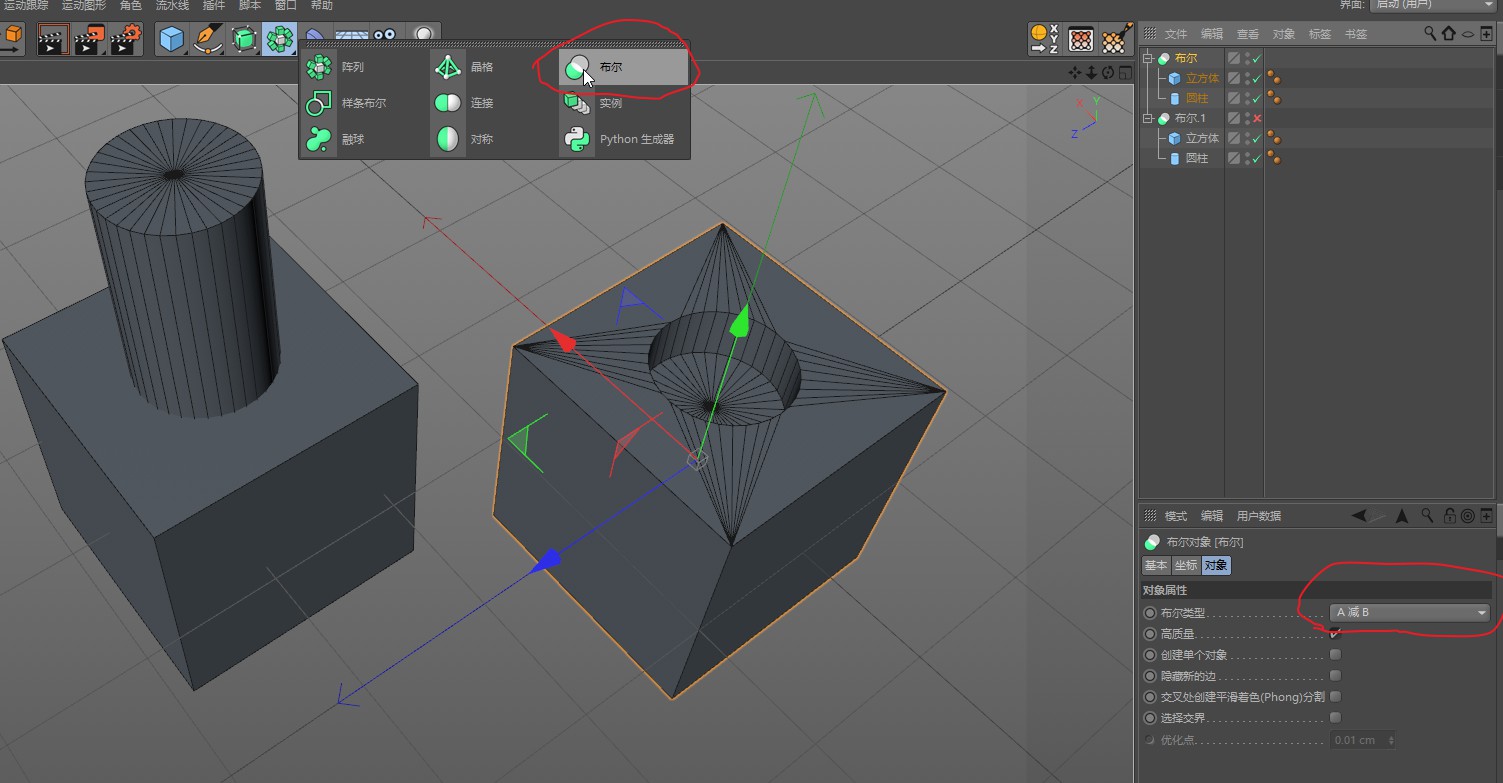Click the viewport zoom up-down arrow icon

point(1091,73)
